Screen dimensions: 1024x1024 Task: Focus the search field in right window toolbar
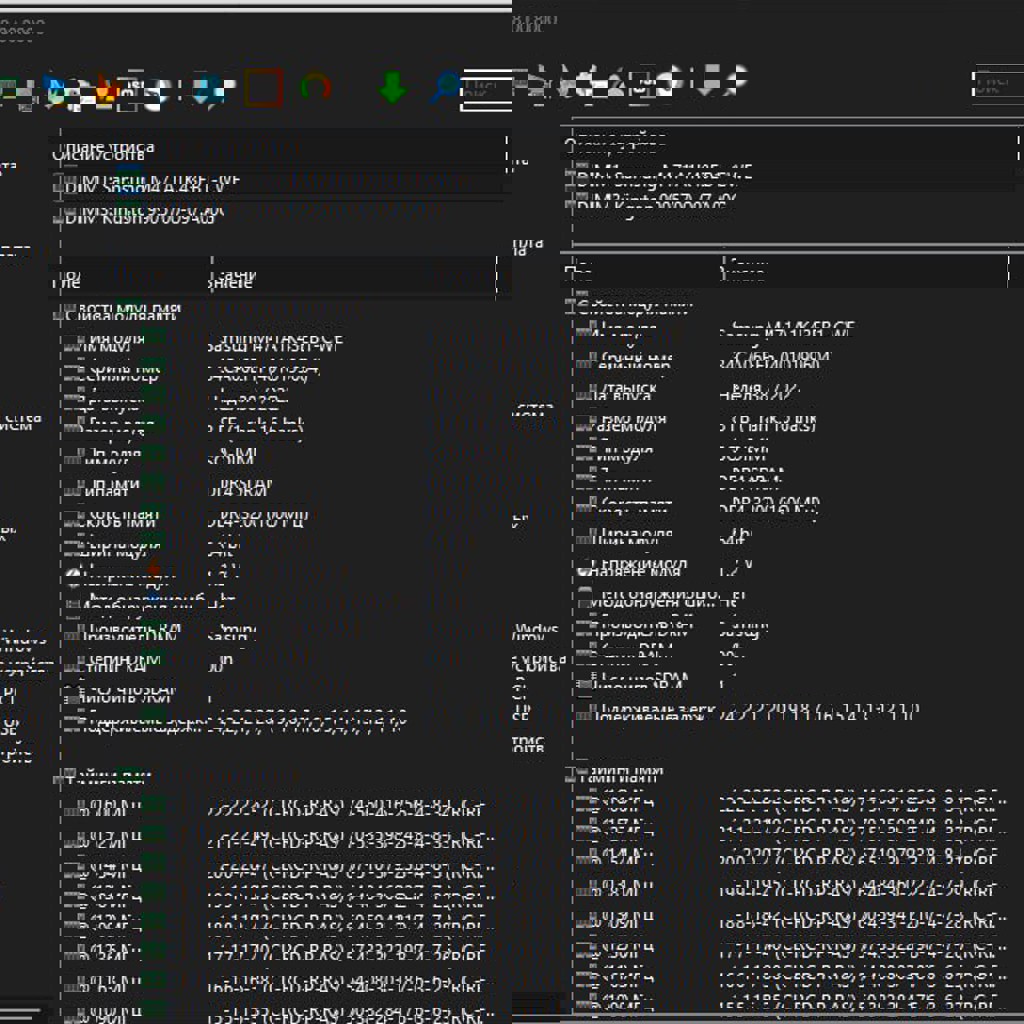[998, 85]
